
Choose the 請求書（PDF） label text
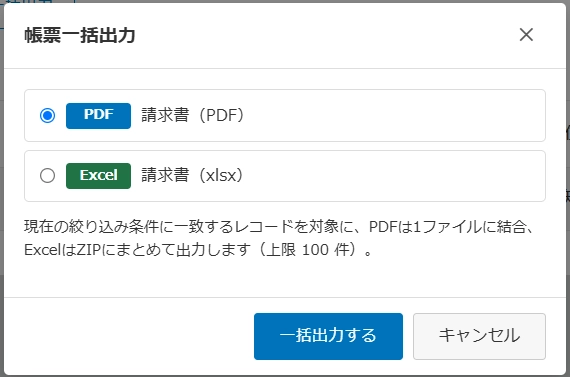click(192, 115)
